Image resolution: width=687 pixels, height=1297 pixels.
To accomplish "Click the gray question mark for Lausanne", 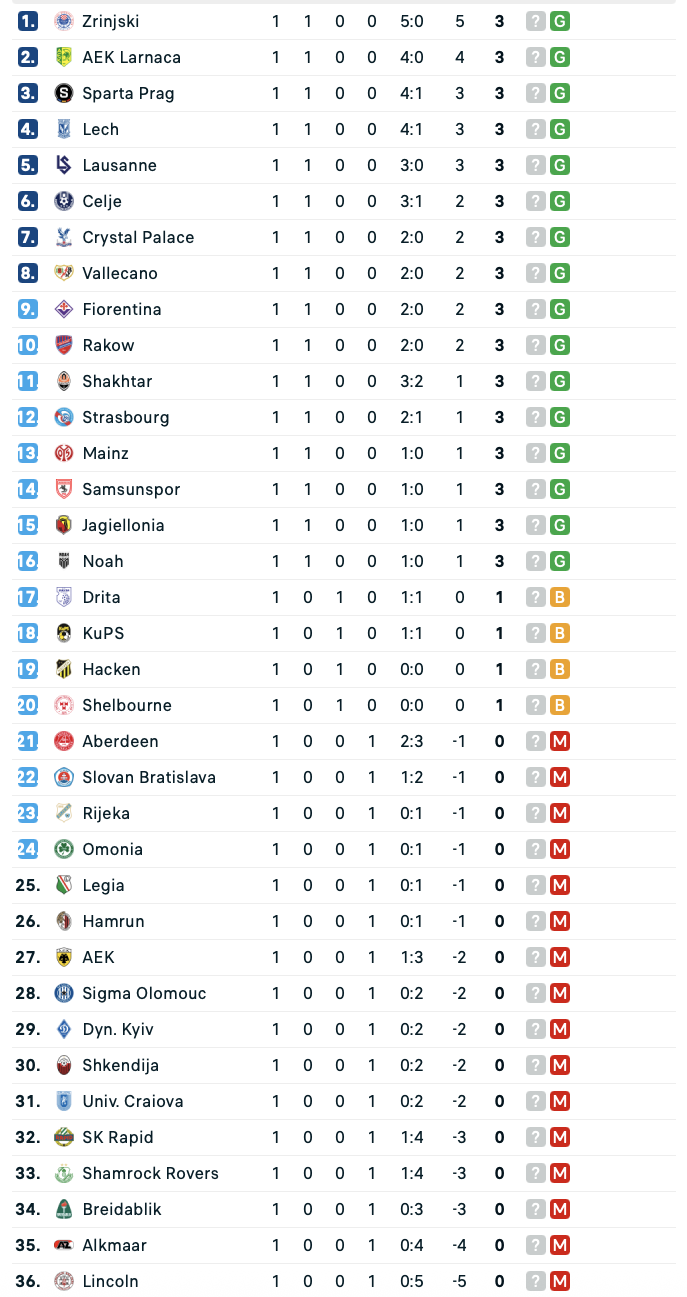I will click(536, 165).
